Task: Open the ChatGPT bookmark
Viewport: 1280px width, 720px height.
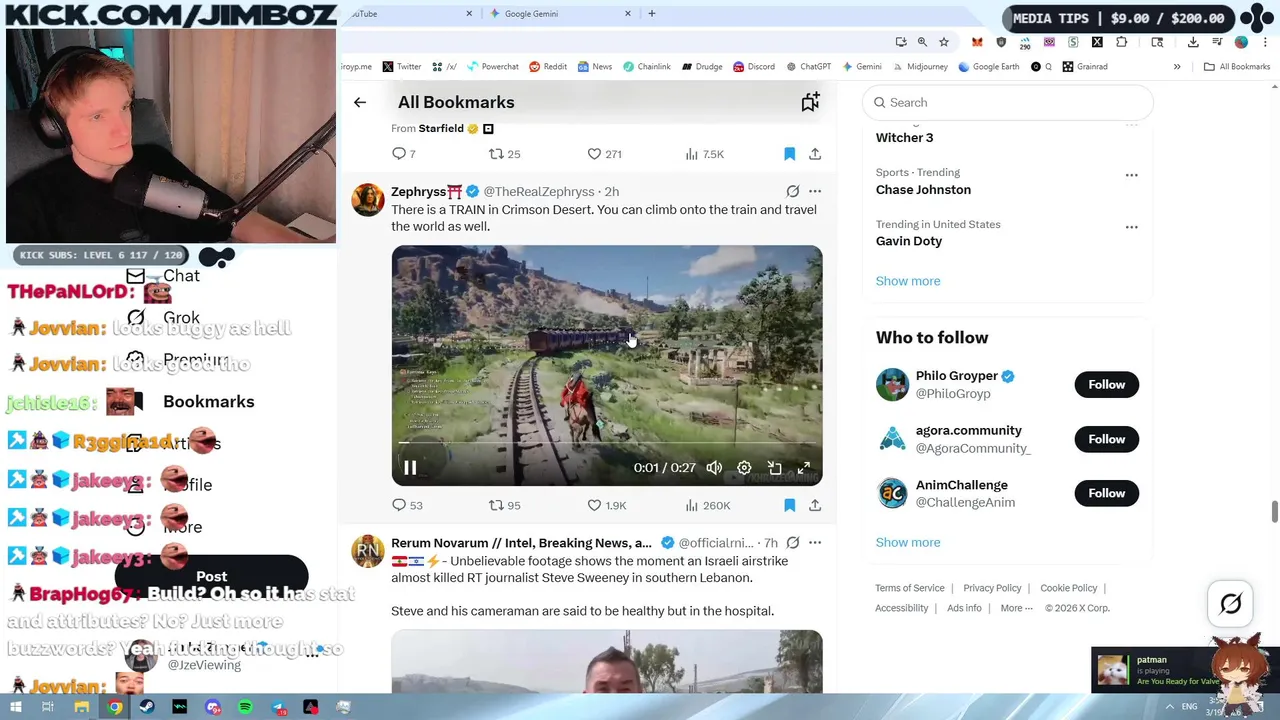Action: [x=808, y=67]
